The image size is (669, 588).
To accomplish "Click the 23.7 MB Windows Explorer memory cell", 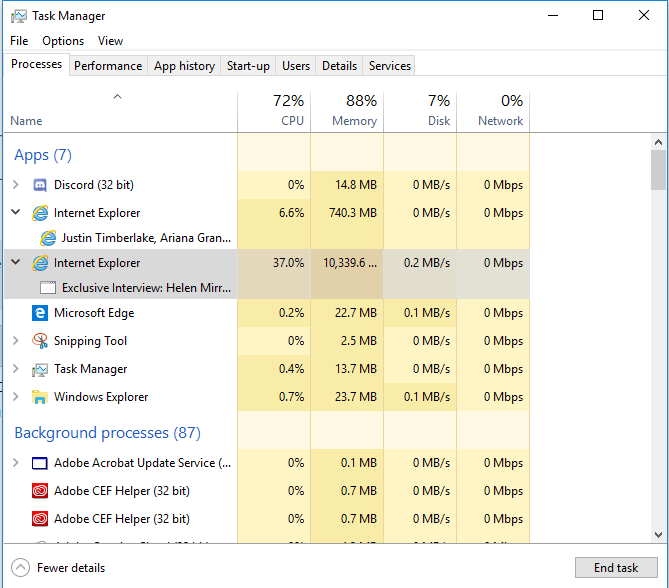I will tap(347, 397).
